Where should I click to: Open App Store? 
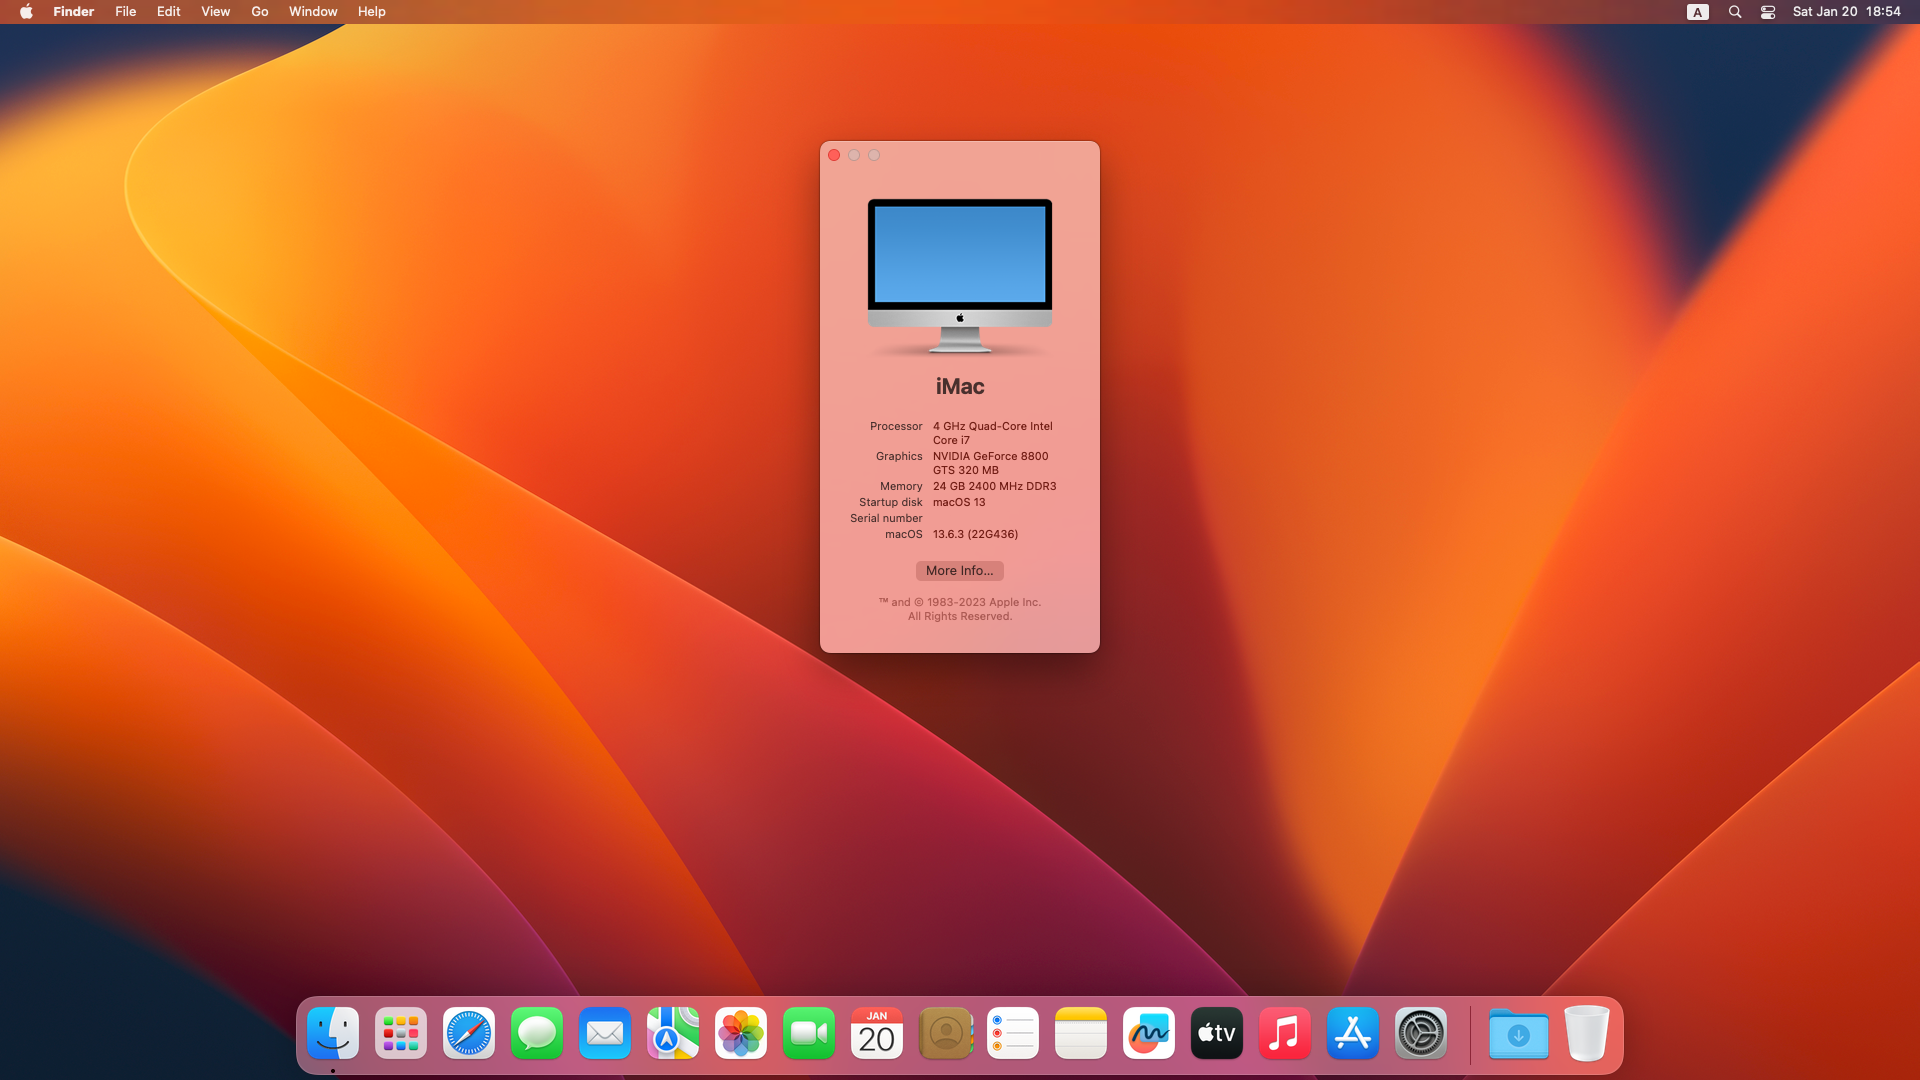1353,1034
